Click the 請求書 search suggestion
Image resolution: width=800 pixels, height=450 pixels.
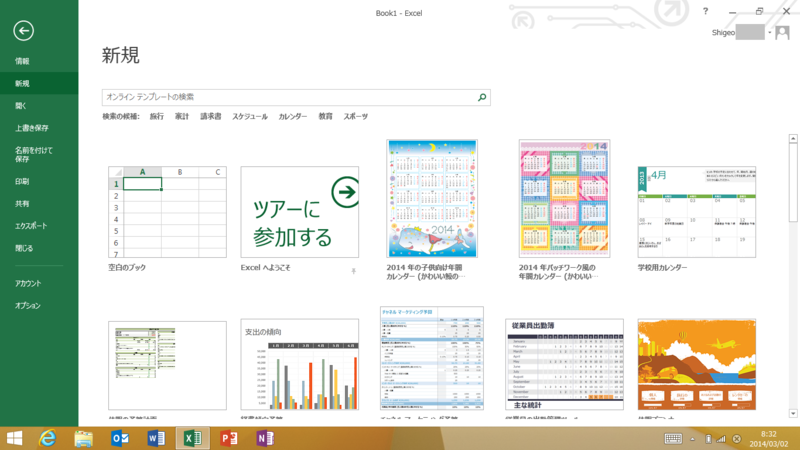211,116
